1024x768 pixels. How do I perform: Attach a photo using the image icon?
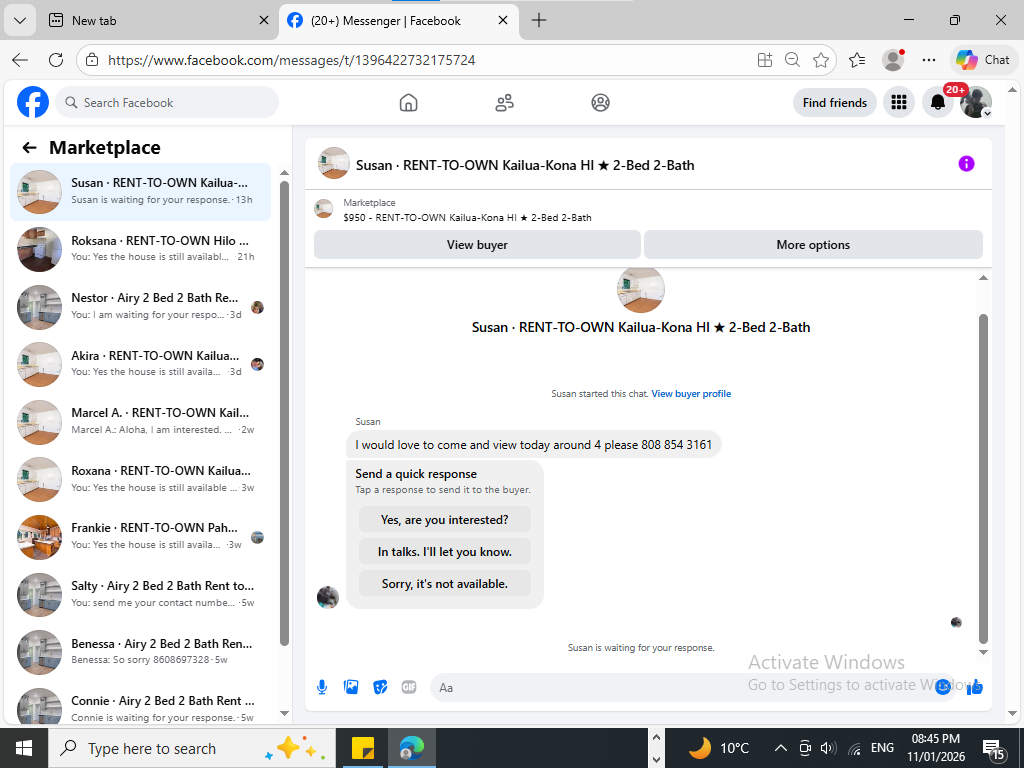(351, 687)
